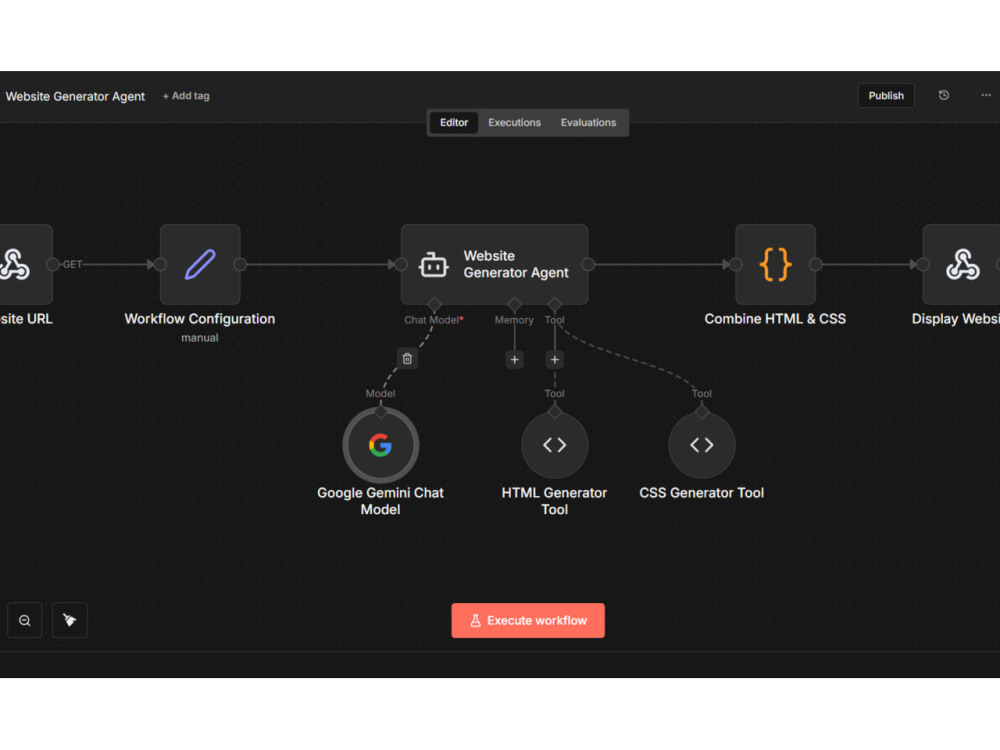
Task: Click the GET output connector of site URL node
Action: [53, 264]
